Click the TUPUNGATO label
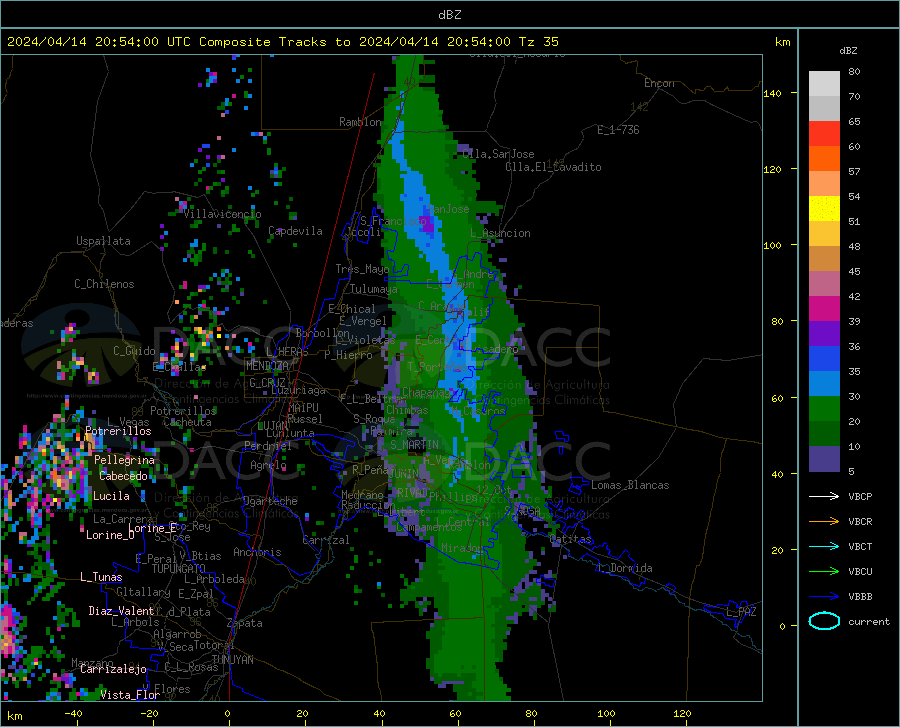The image size is (900, 727). tap(179, 569)
